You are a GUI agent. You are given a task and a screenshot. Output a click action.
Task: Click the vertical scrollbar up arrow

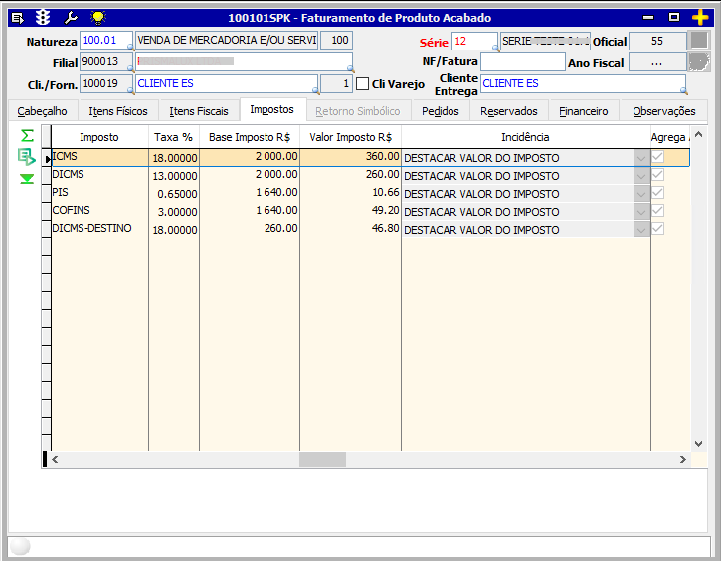(x=698, y=134)
